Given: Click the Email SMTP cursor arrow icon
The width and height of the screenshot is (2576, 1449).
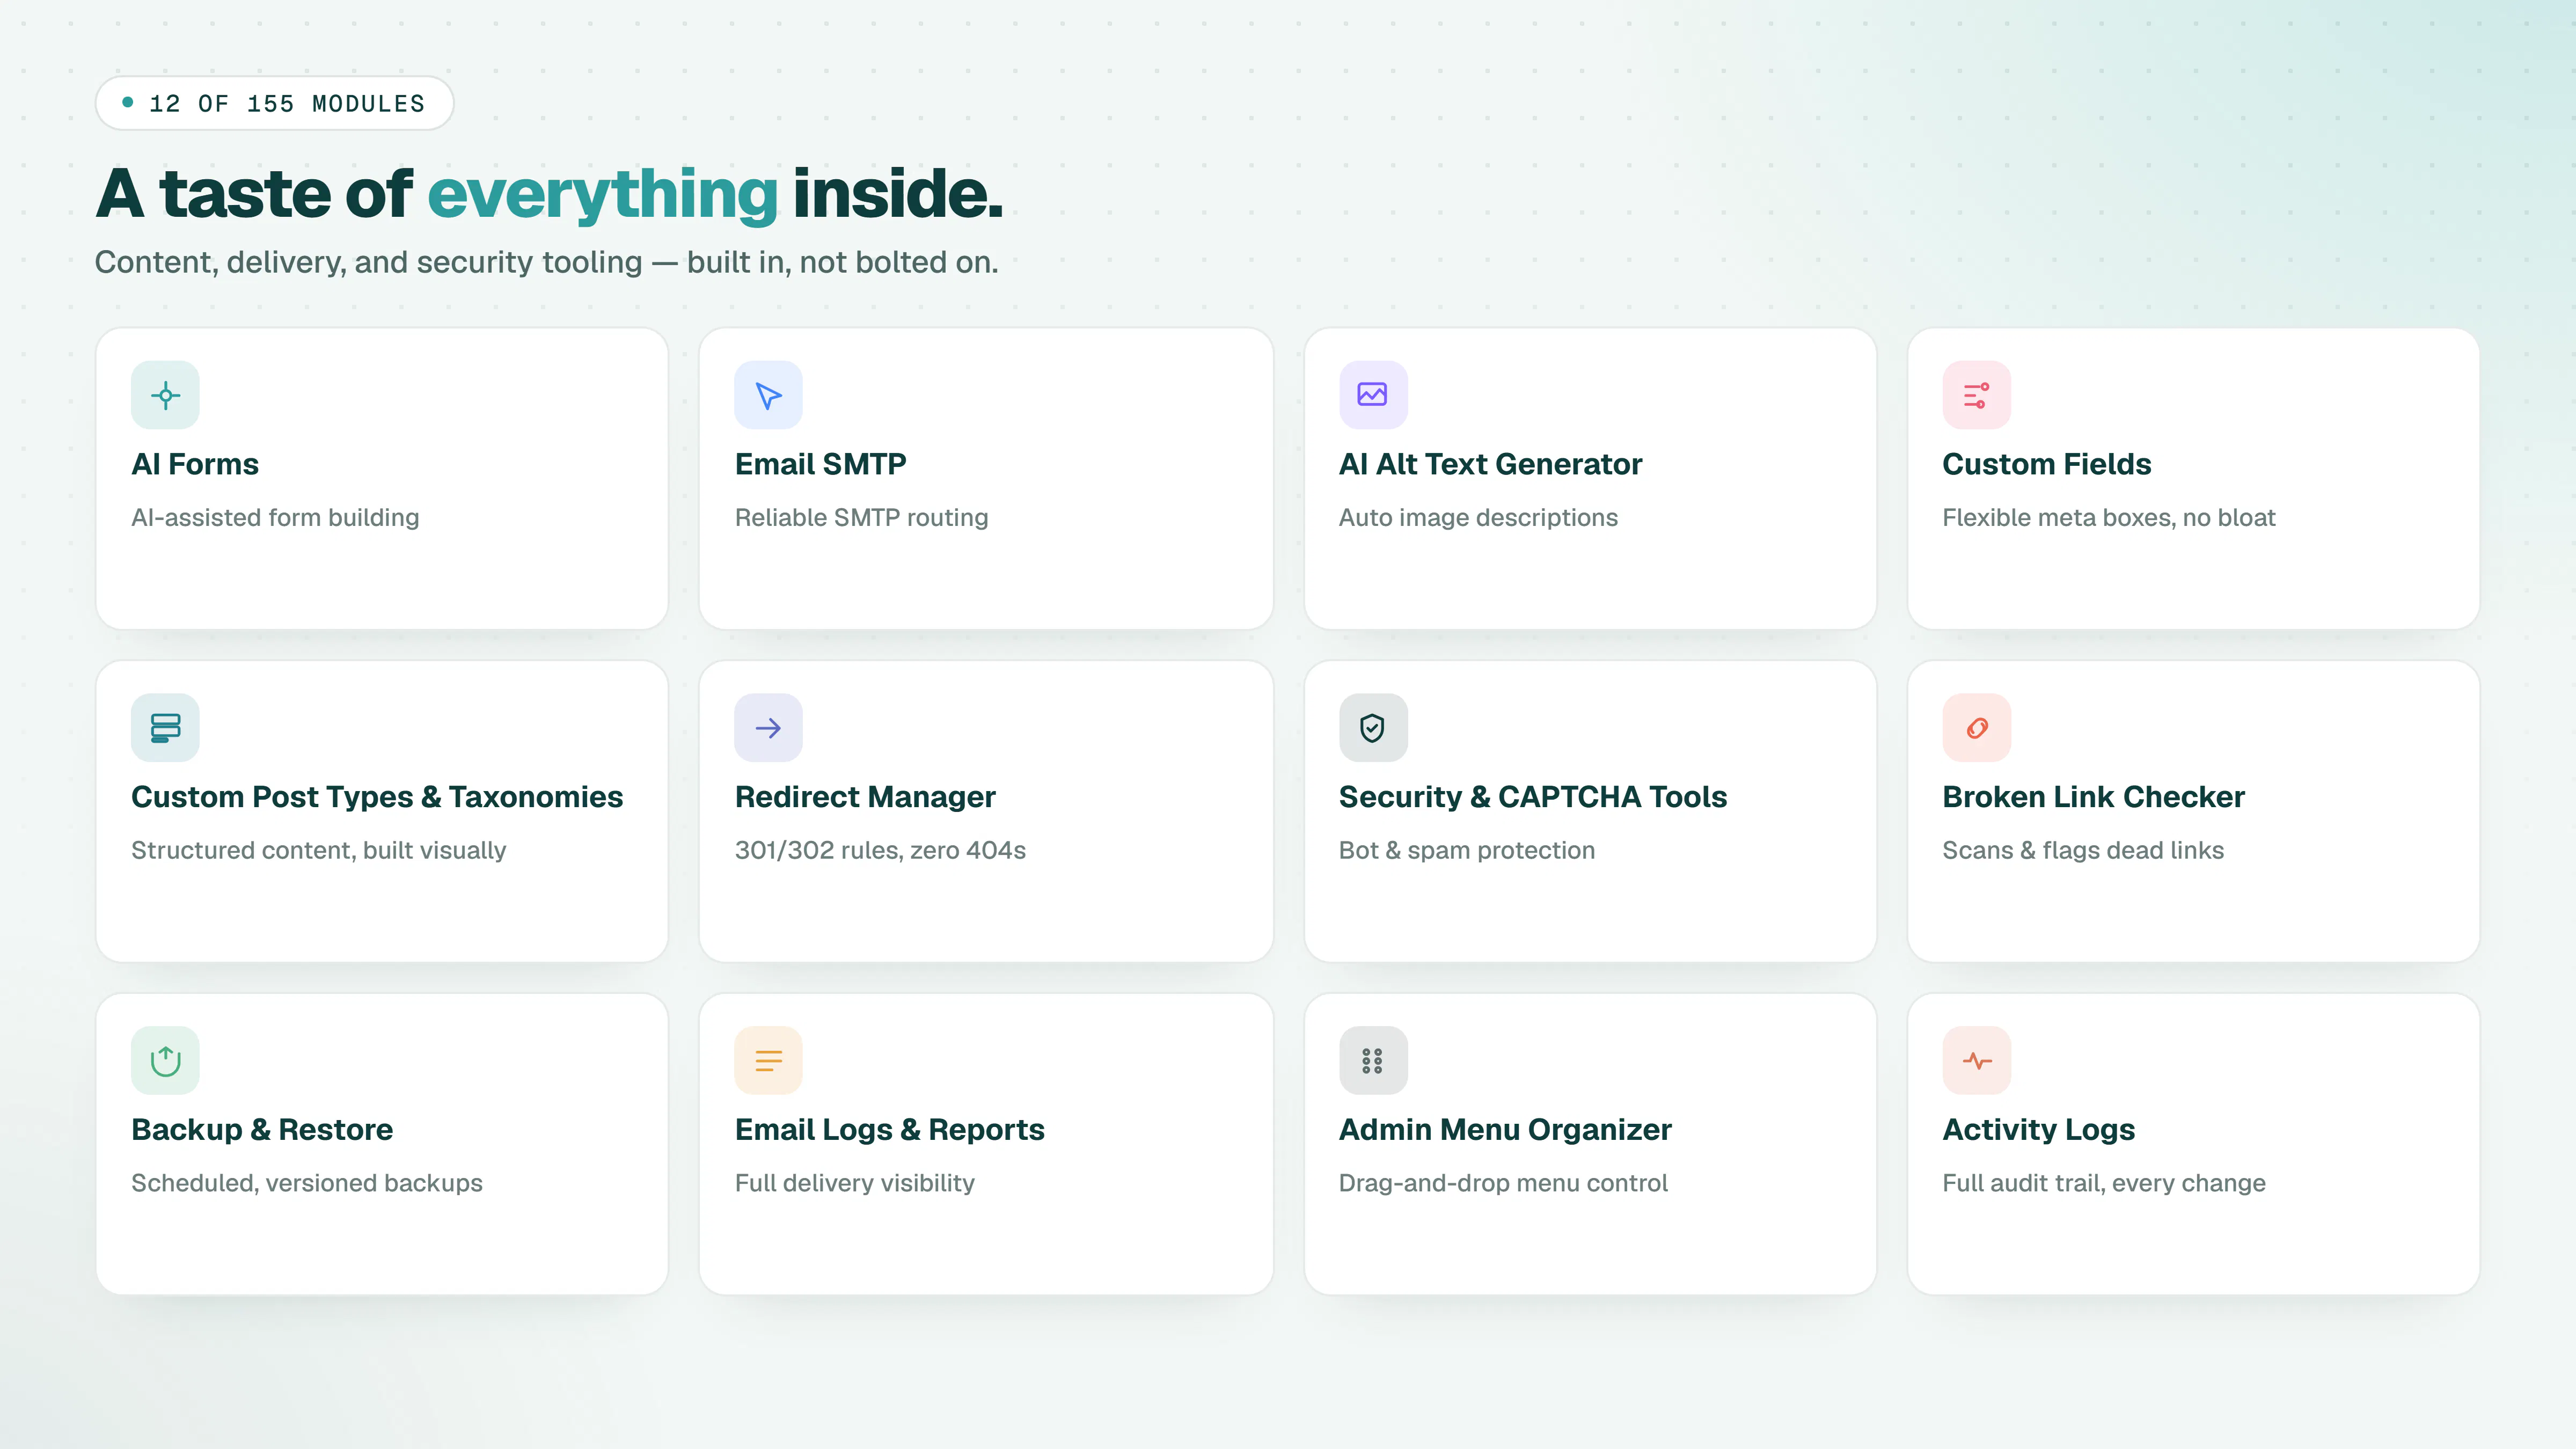Looking at the screenshot, I should point(768,395).
